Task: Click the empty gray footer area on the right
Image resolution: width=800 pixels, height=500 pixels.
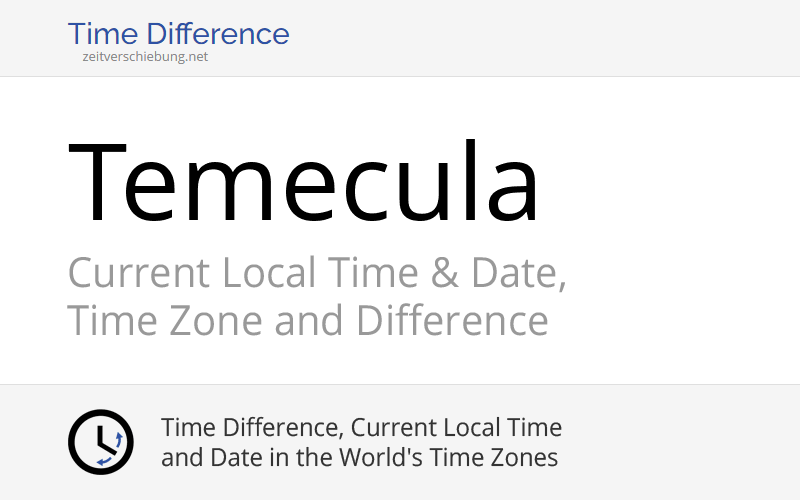Action: (690, 442)
